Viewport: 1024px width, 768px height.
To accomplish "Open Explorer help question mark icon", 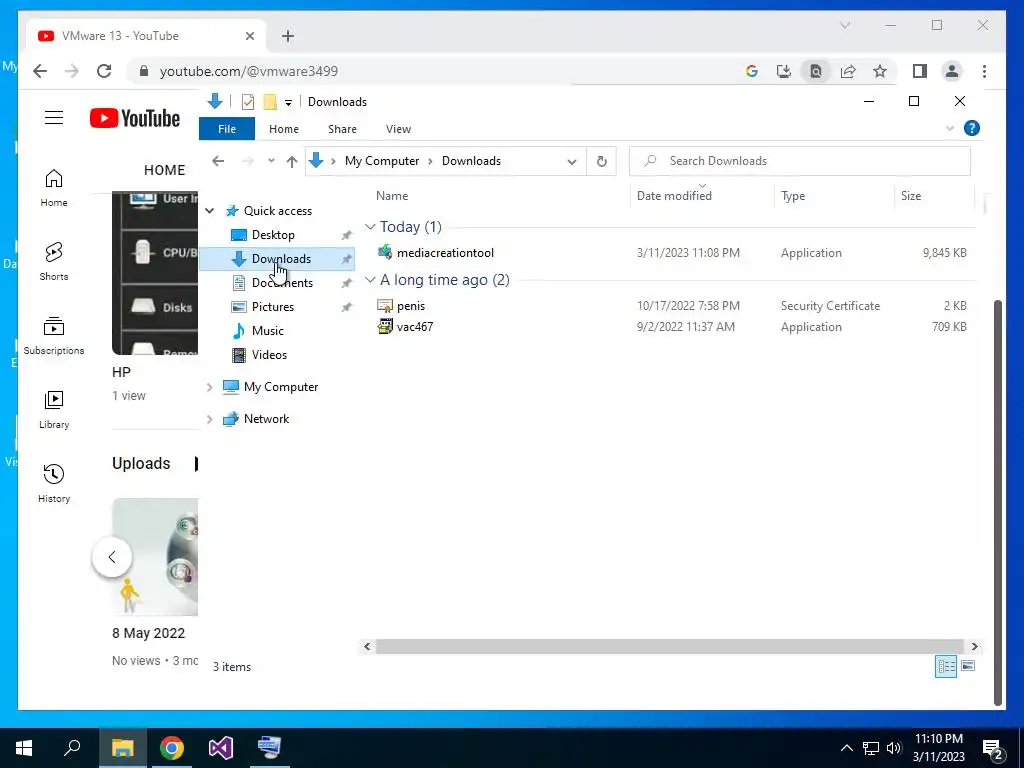I will click(x=972, y=128).
